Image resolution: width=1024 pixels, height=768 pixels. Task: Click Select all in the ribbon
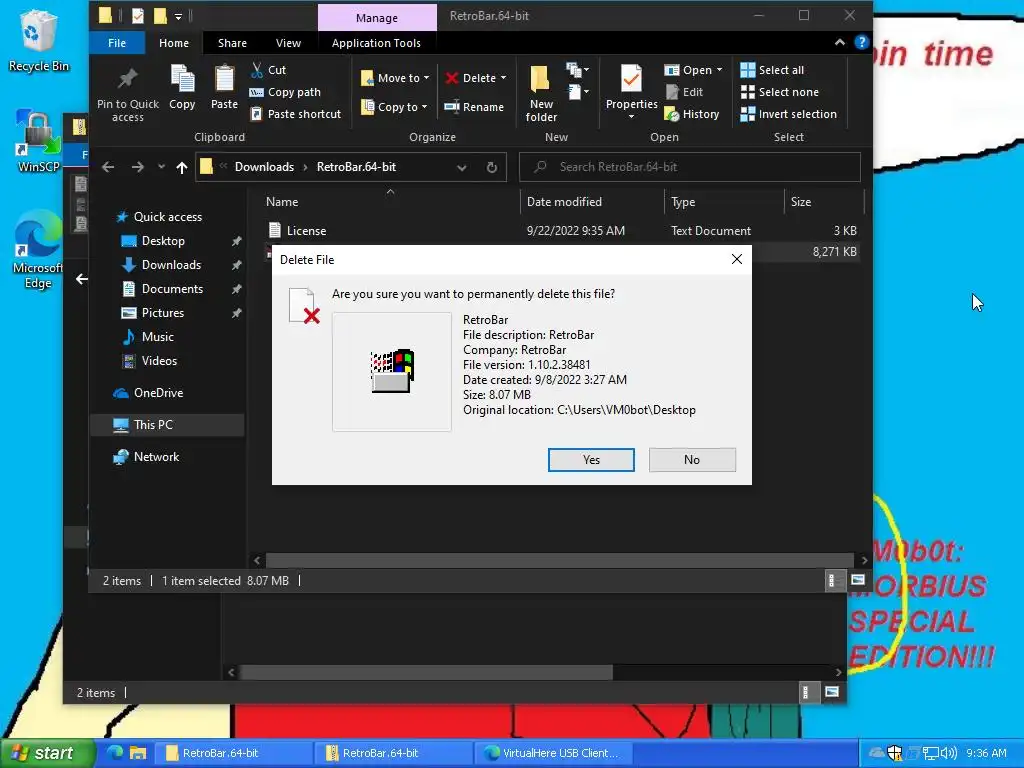tap(773, 70)
